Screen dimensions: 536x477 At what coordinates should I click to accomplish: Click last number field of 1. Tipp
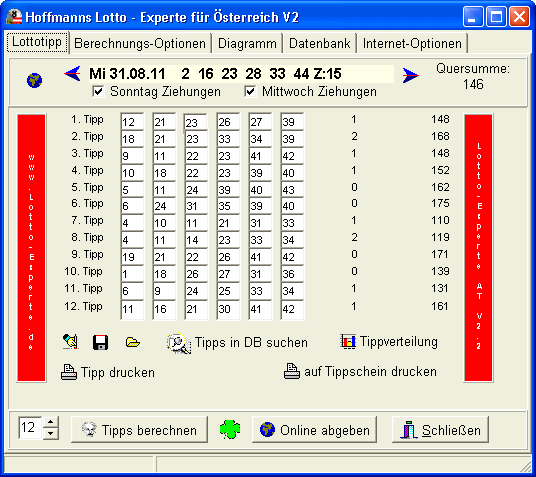pyautogui.click(x=292, y=122)
